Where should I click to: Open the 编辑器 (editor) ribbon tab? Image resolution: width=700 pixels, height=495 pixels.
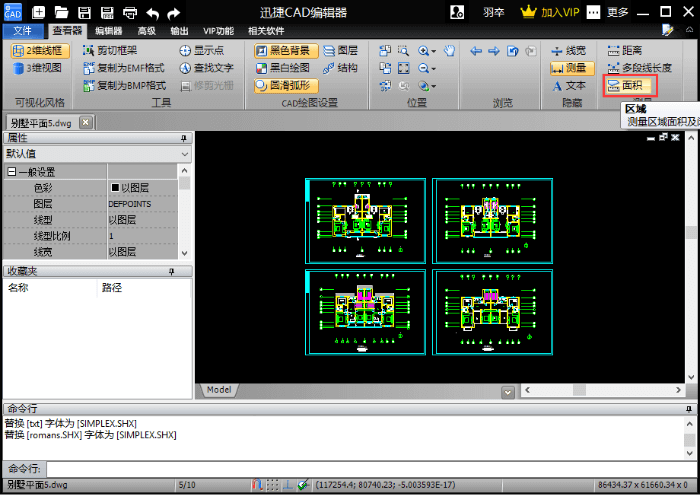point(109,31)
